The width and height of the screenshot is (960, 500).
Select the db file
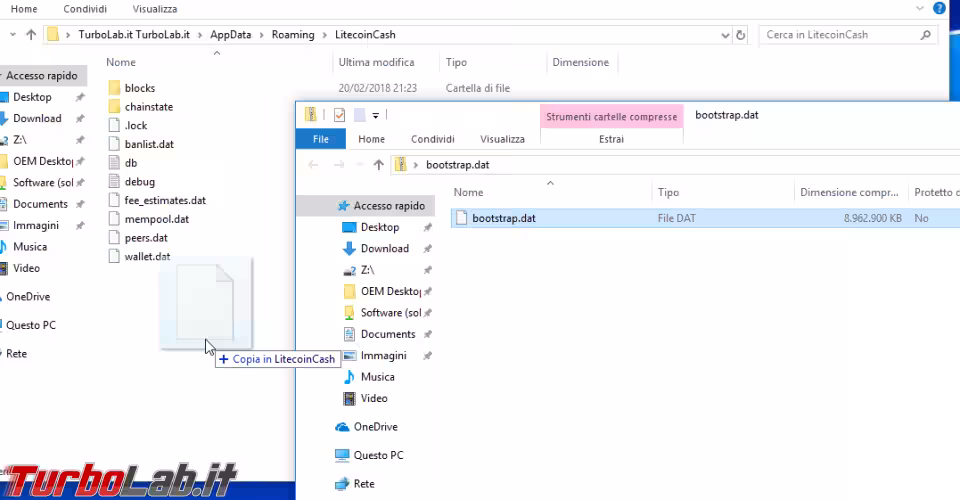pos(130,163)
